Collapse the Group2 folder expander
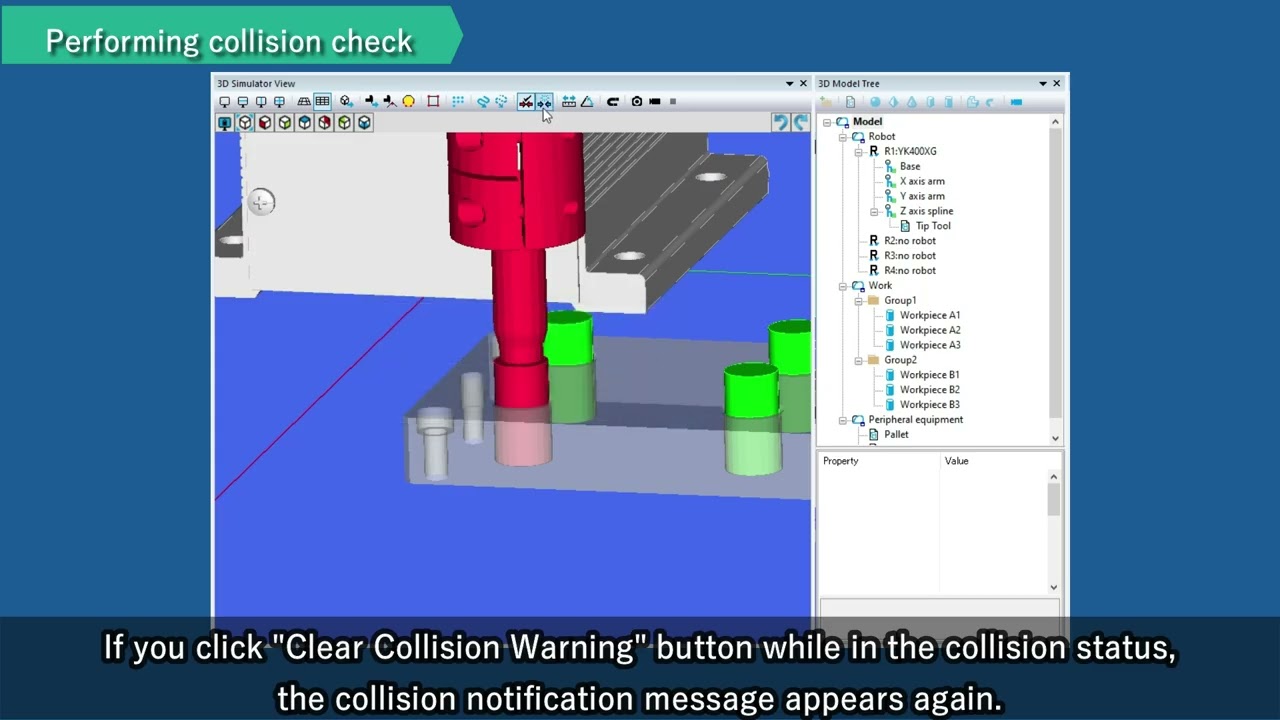 [x=859, y=360]
